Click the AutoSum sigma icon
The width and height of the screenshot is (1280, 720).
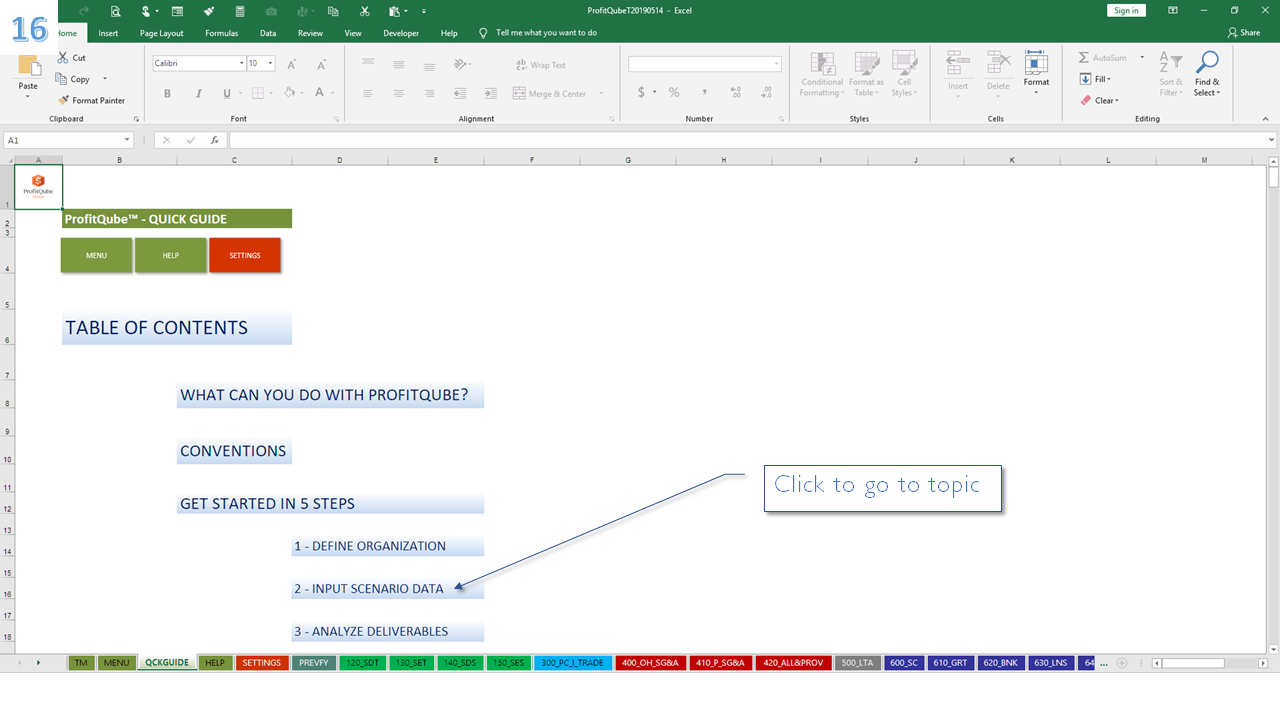(1083, 58)
